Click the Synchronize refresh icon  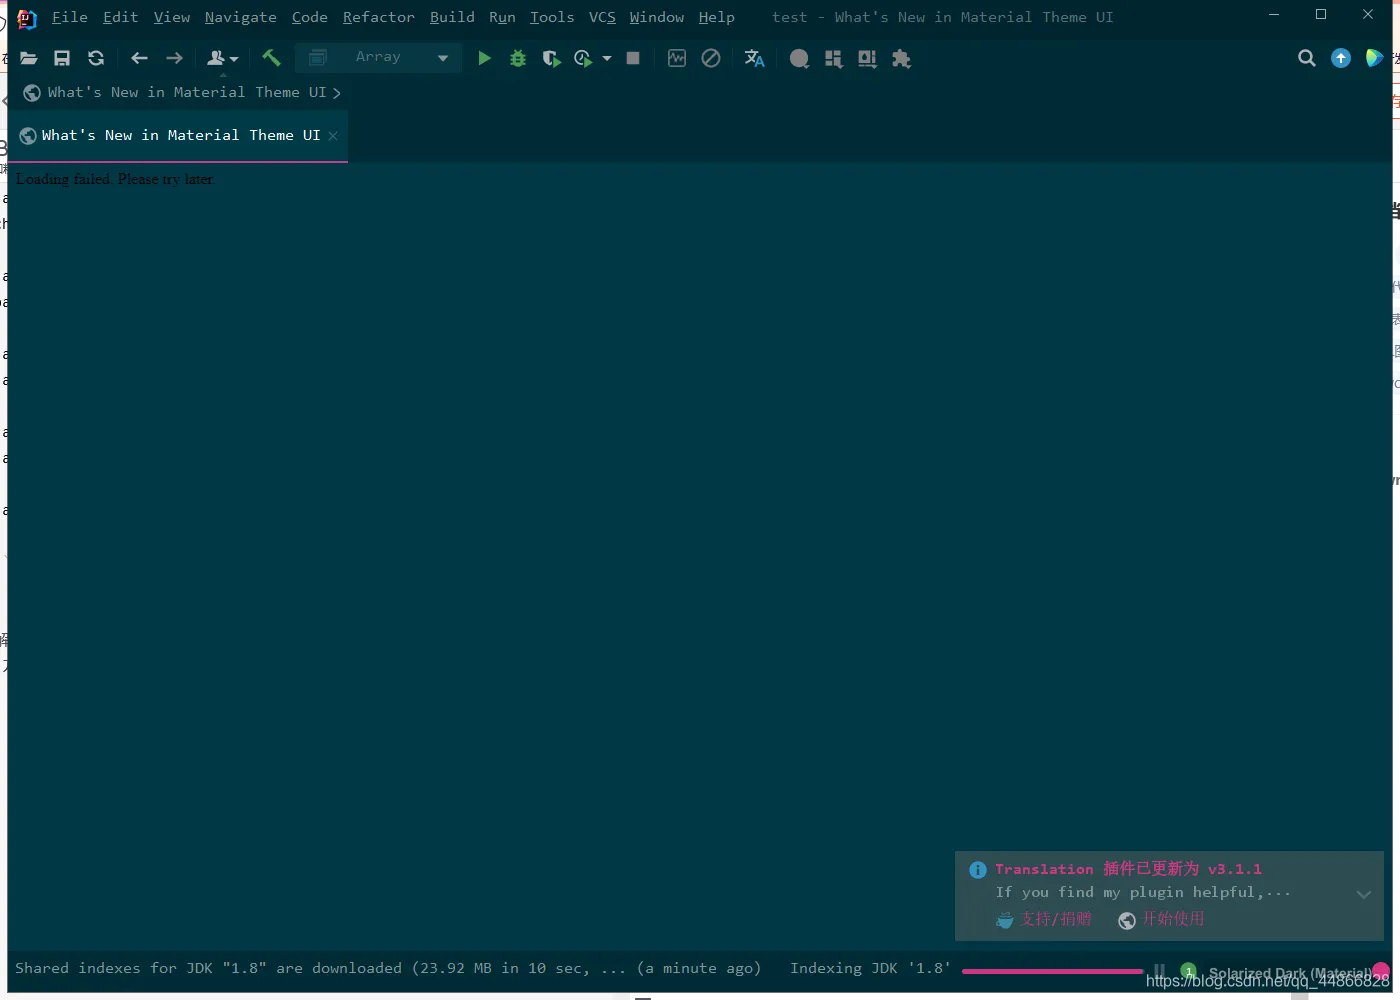[96, 59]
